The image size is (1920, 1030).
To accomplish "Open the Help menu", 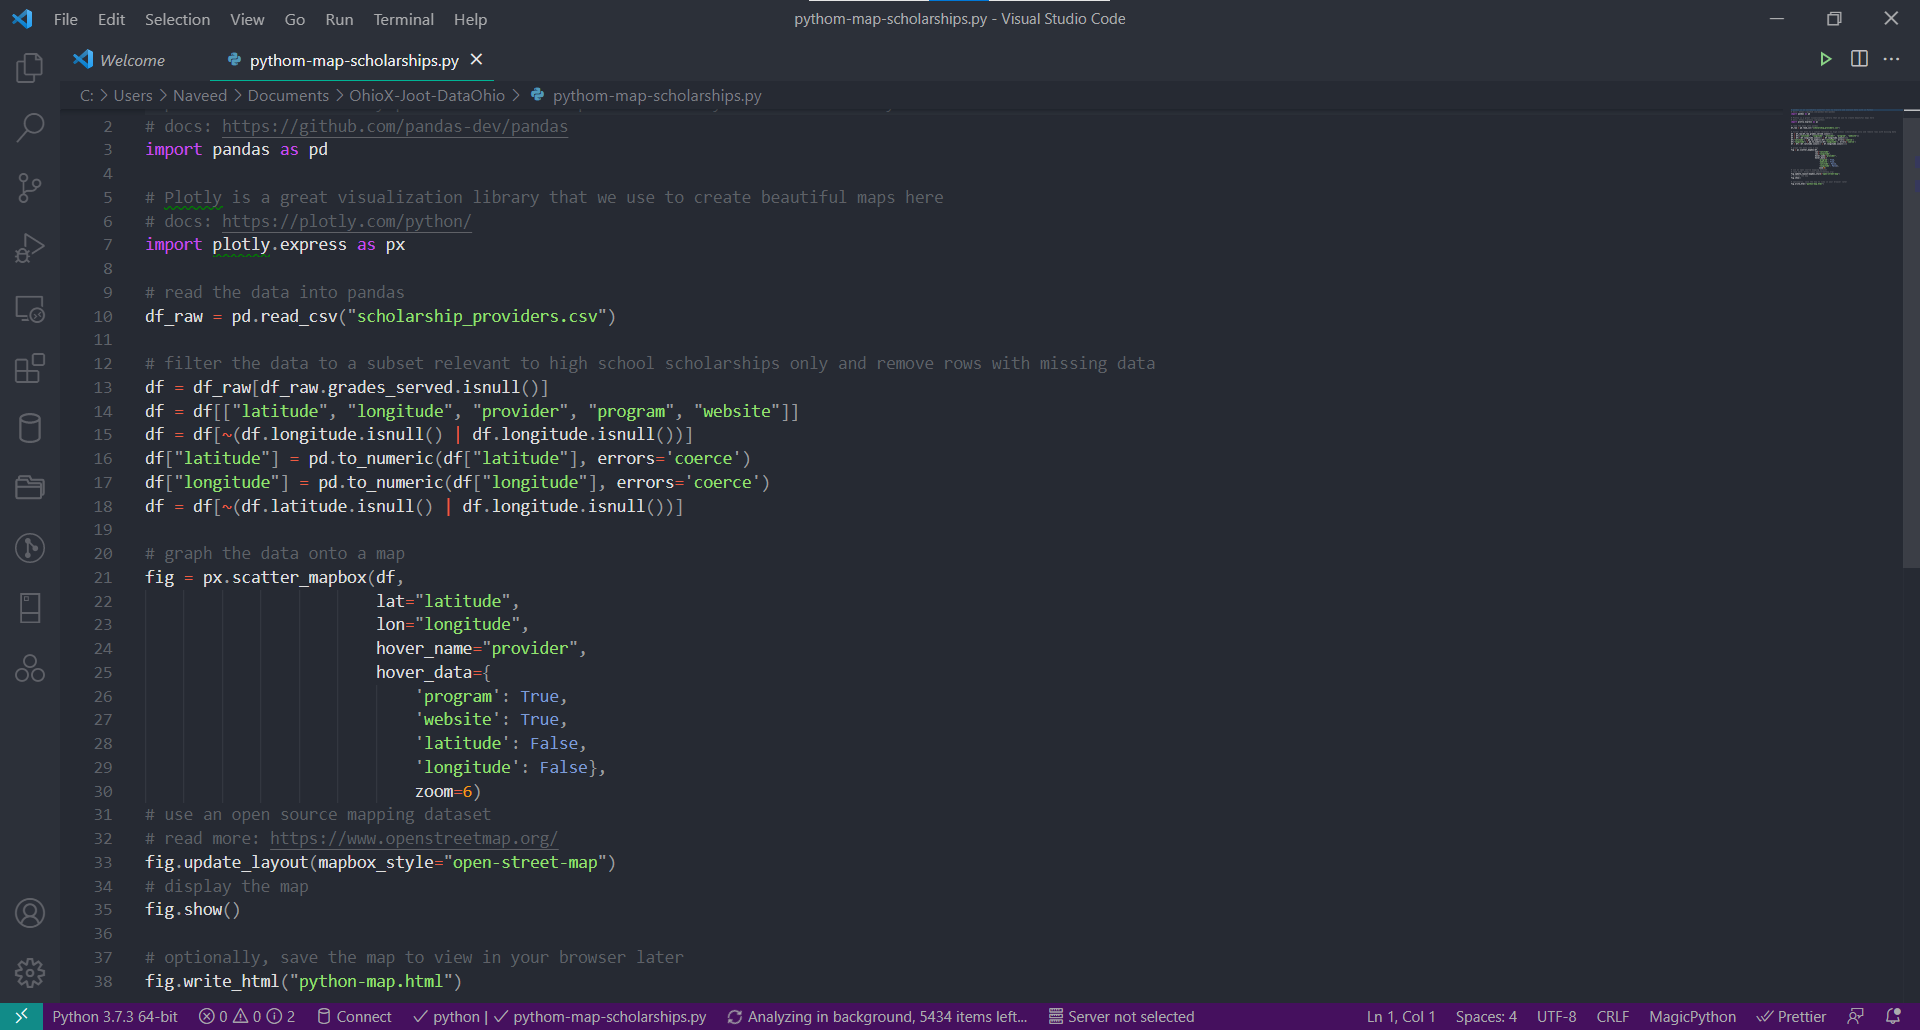I will click(x=470, y=19).
